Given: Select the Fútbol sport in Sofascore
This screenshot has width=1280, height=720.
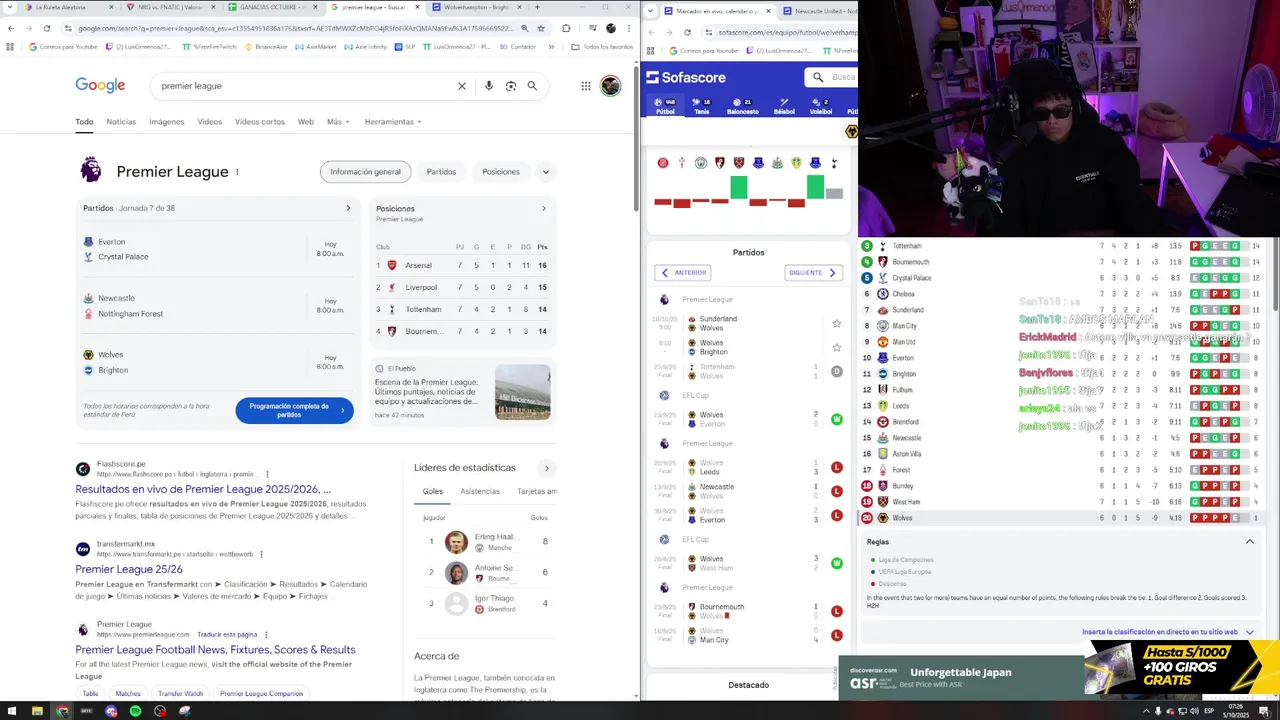Looking at the screenshot, I should point(665,106).
